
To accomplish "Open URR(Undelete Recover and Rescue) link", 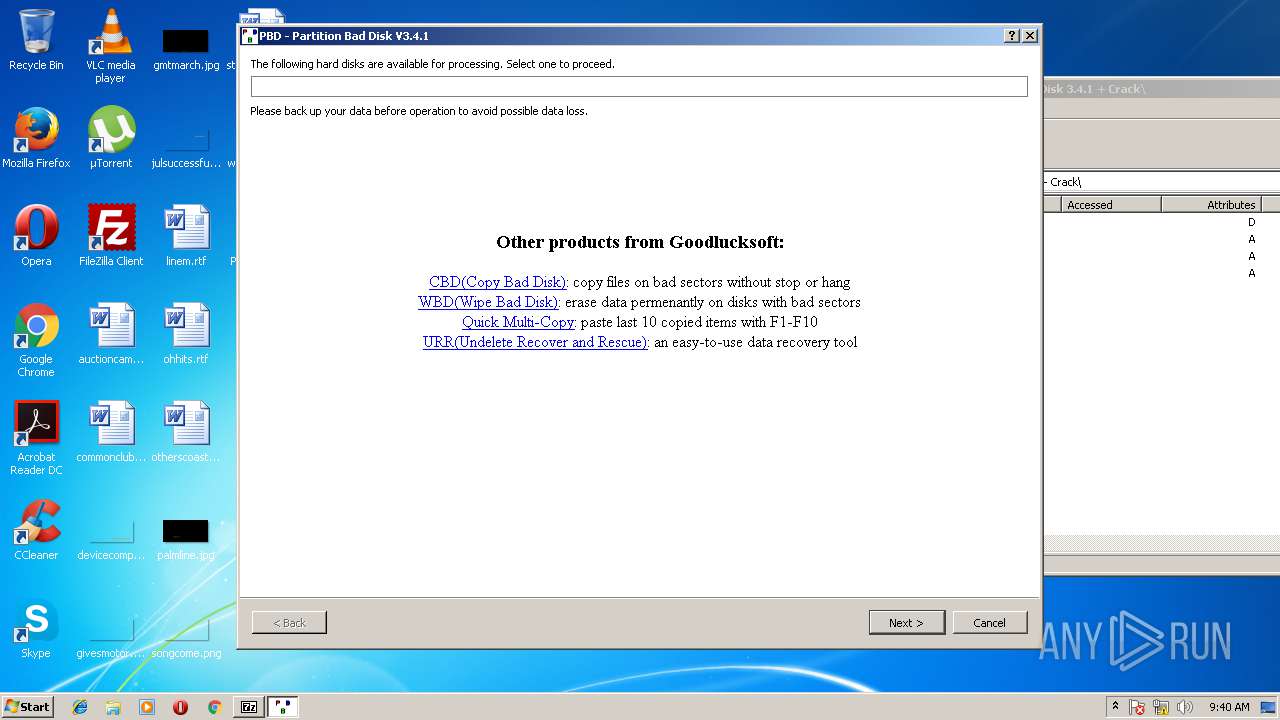I will point(535,342).
